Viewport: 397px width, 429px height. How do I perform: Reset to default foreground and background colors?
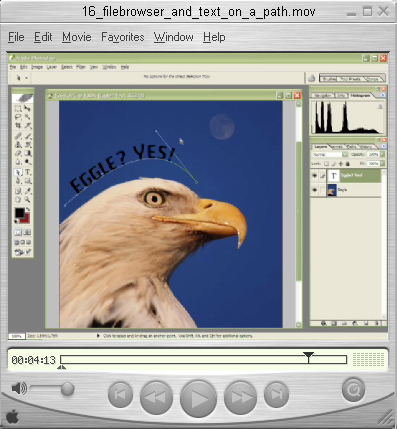click(x=16, y=221)
